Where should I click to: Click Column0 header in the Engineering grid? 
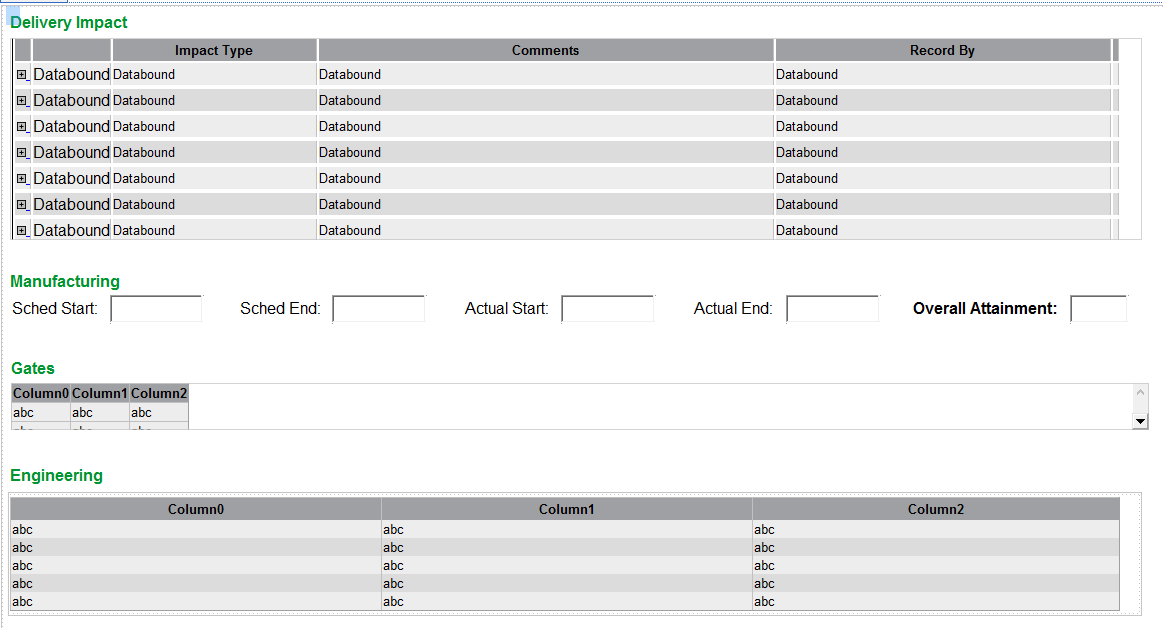pos(196,510)
